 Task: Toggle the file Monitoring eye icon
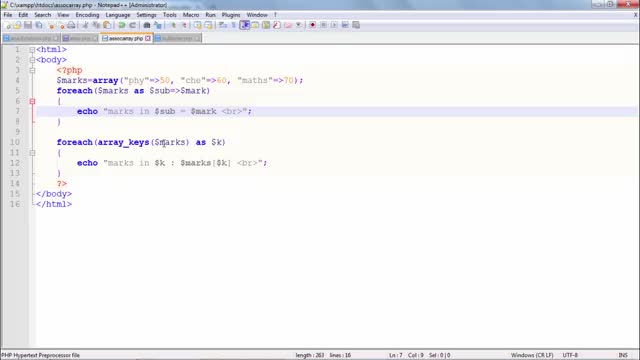pos(299,25)
